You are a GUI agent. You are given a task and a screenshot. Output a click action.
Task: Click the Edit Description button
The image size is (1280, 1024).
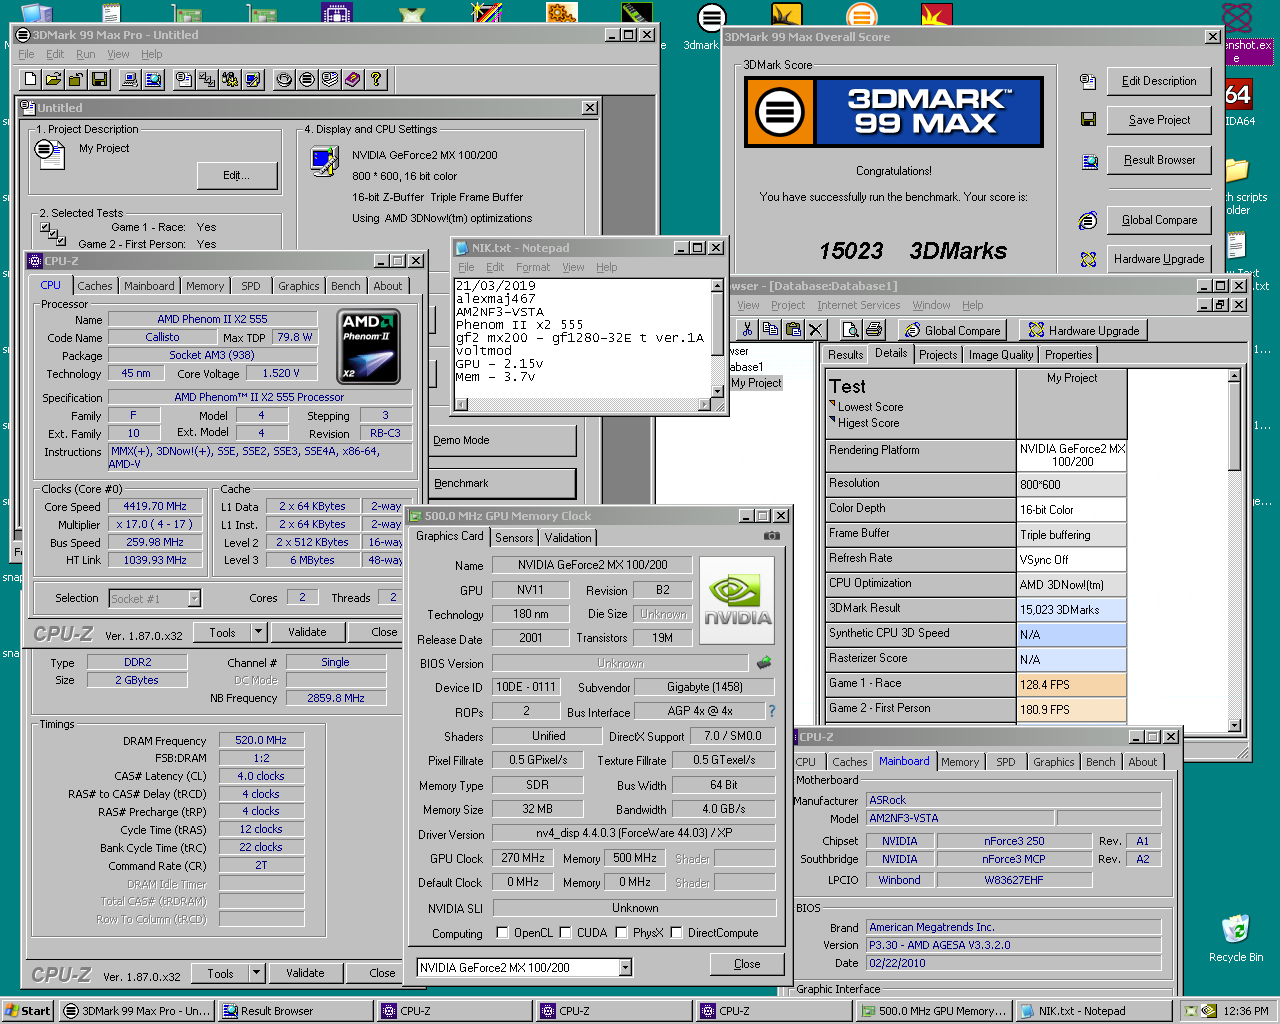coord(1159,81)
